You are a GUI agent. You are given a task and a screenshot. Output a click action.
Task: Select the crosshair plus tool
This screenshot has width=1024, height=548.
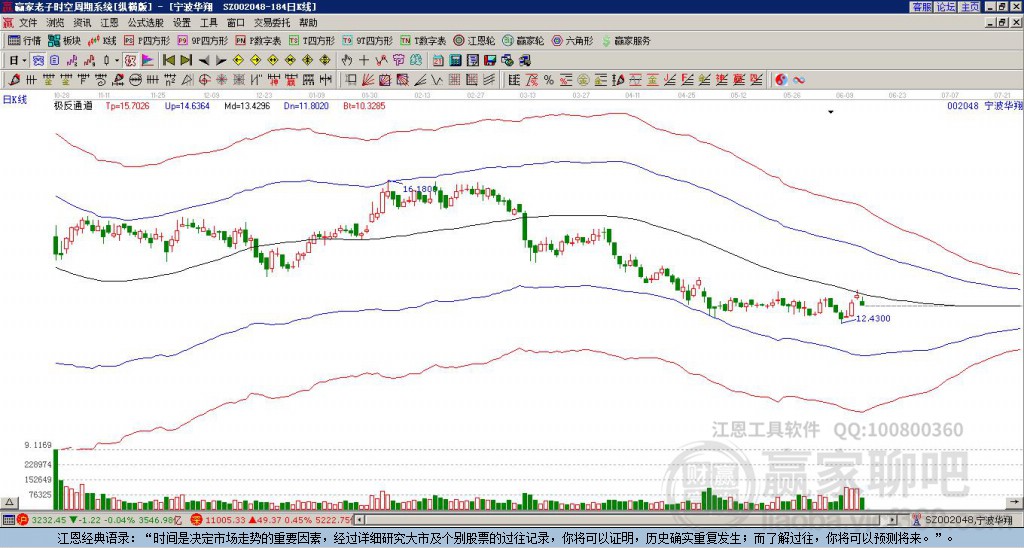click(x=364, y=61)
